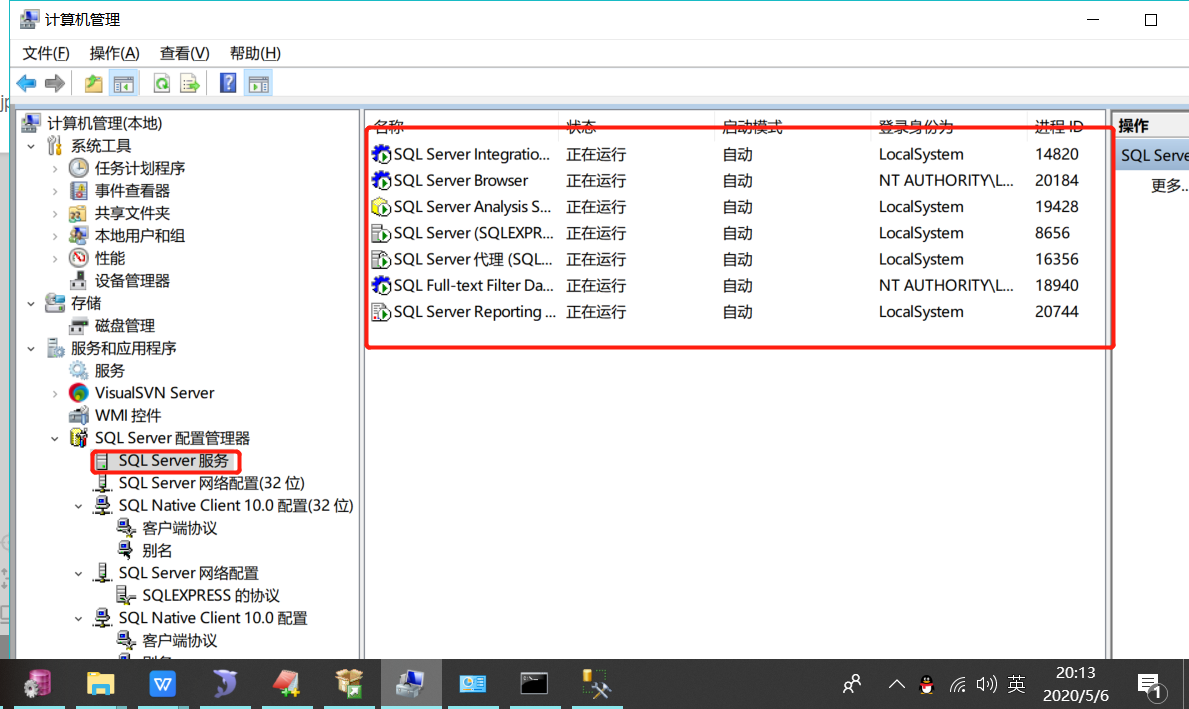Click process ID 8656 cell
The width and height of the screenshot is (1189, 709).
(x=1052, y=234)
